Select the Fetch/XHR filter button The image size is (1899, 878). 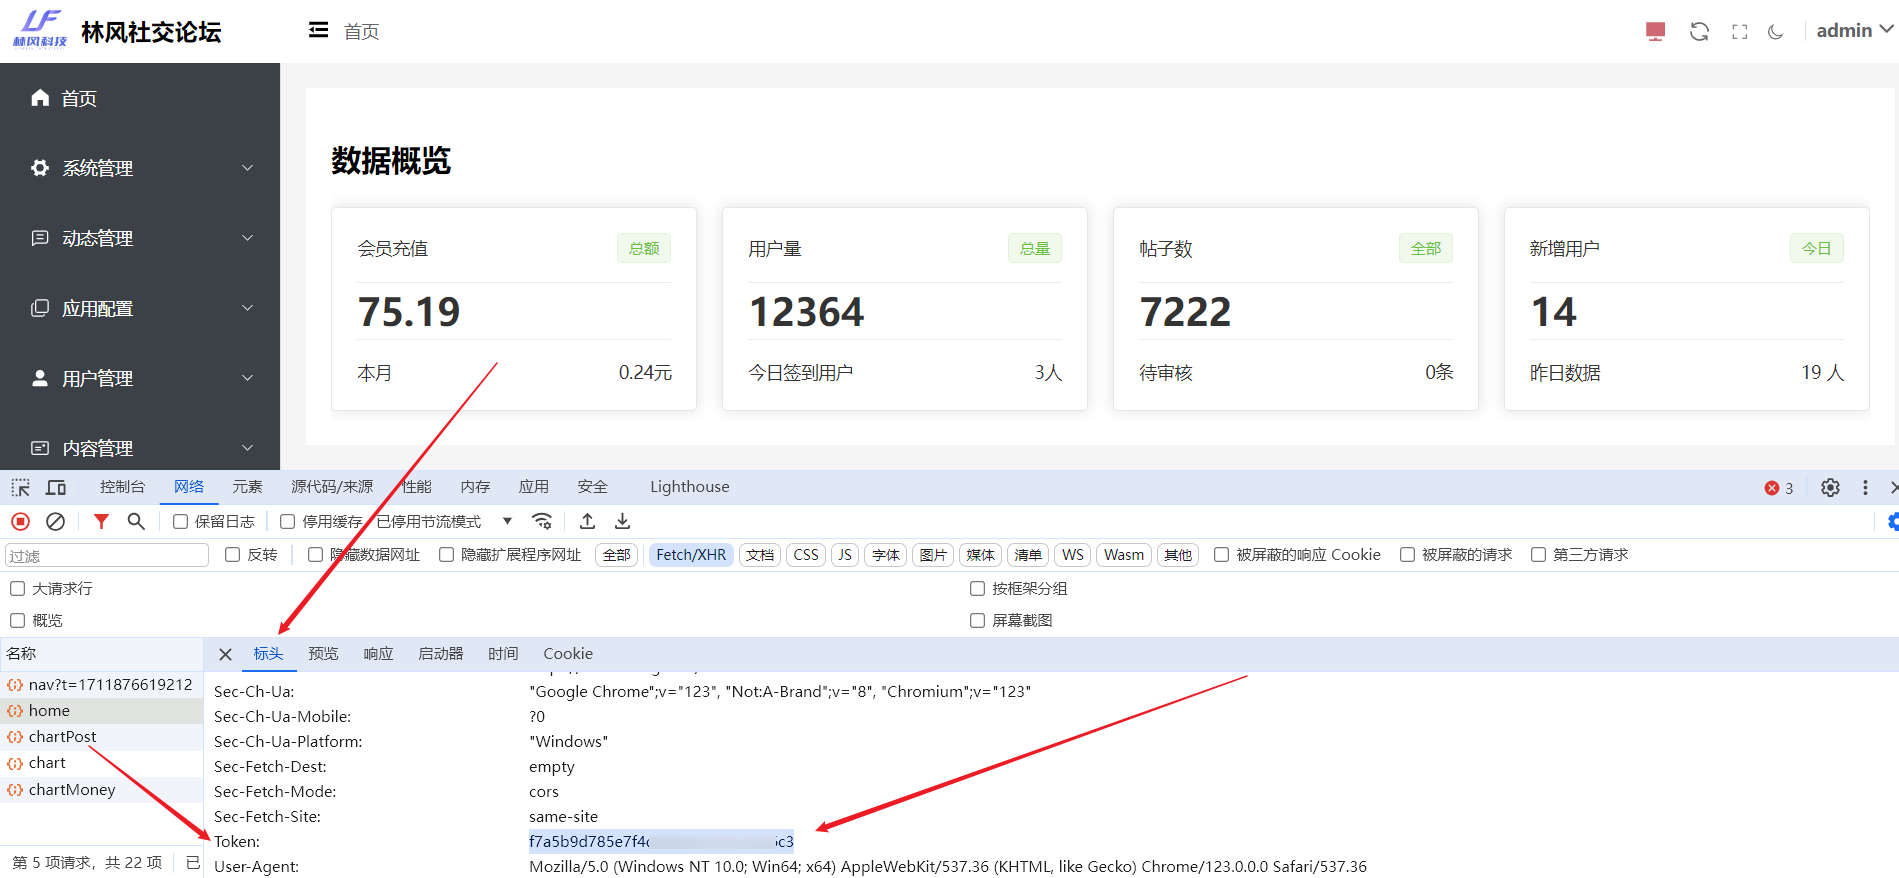click(691, 555)
